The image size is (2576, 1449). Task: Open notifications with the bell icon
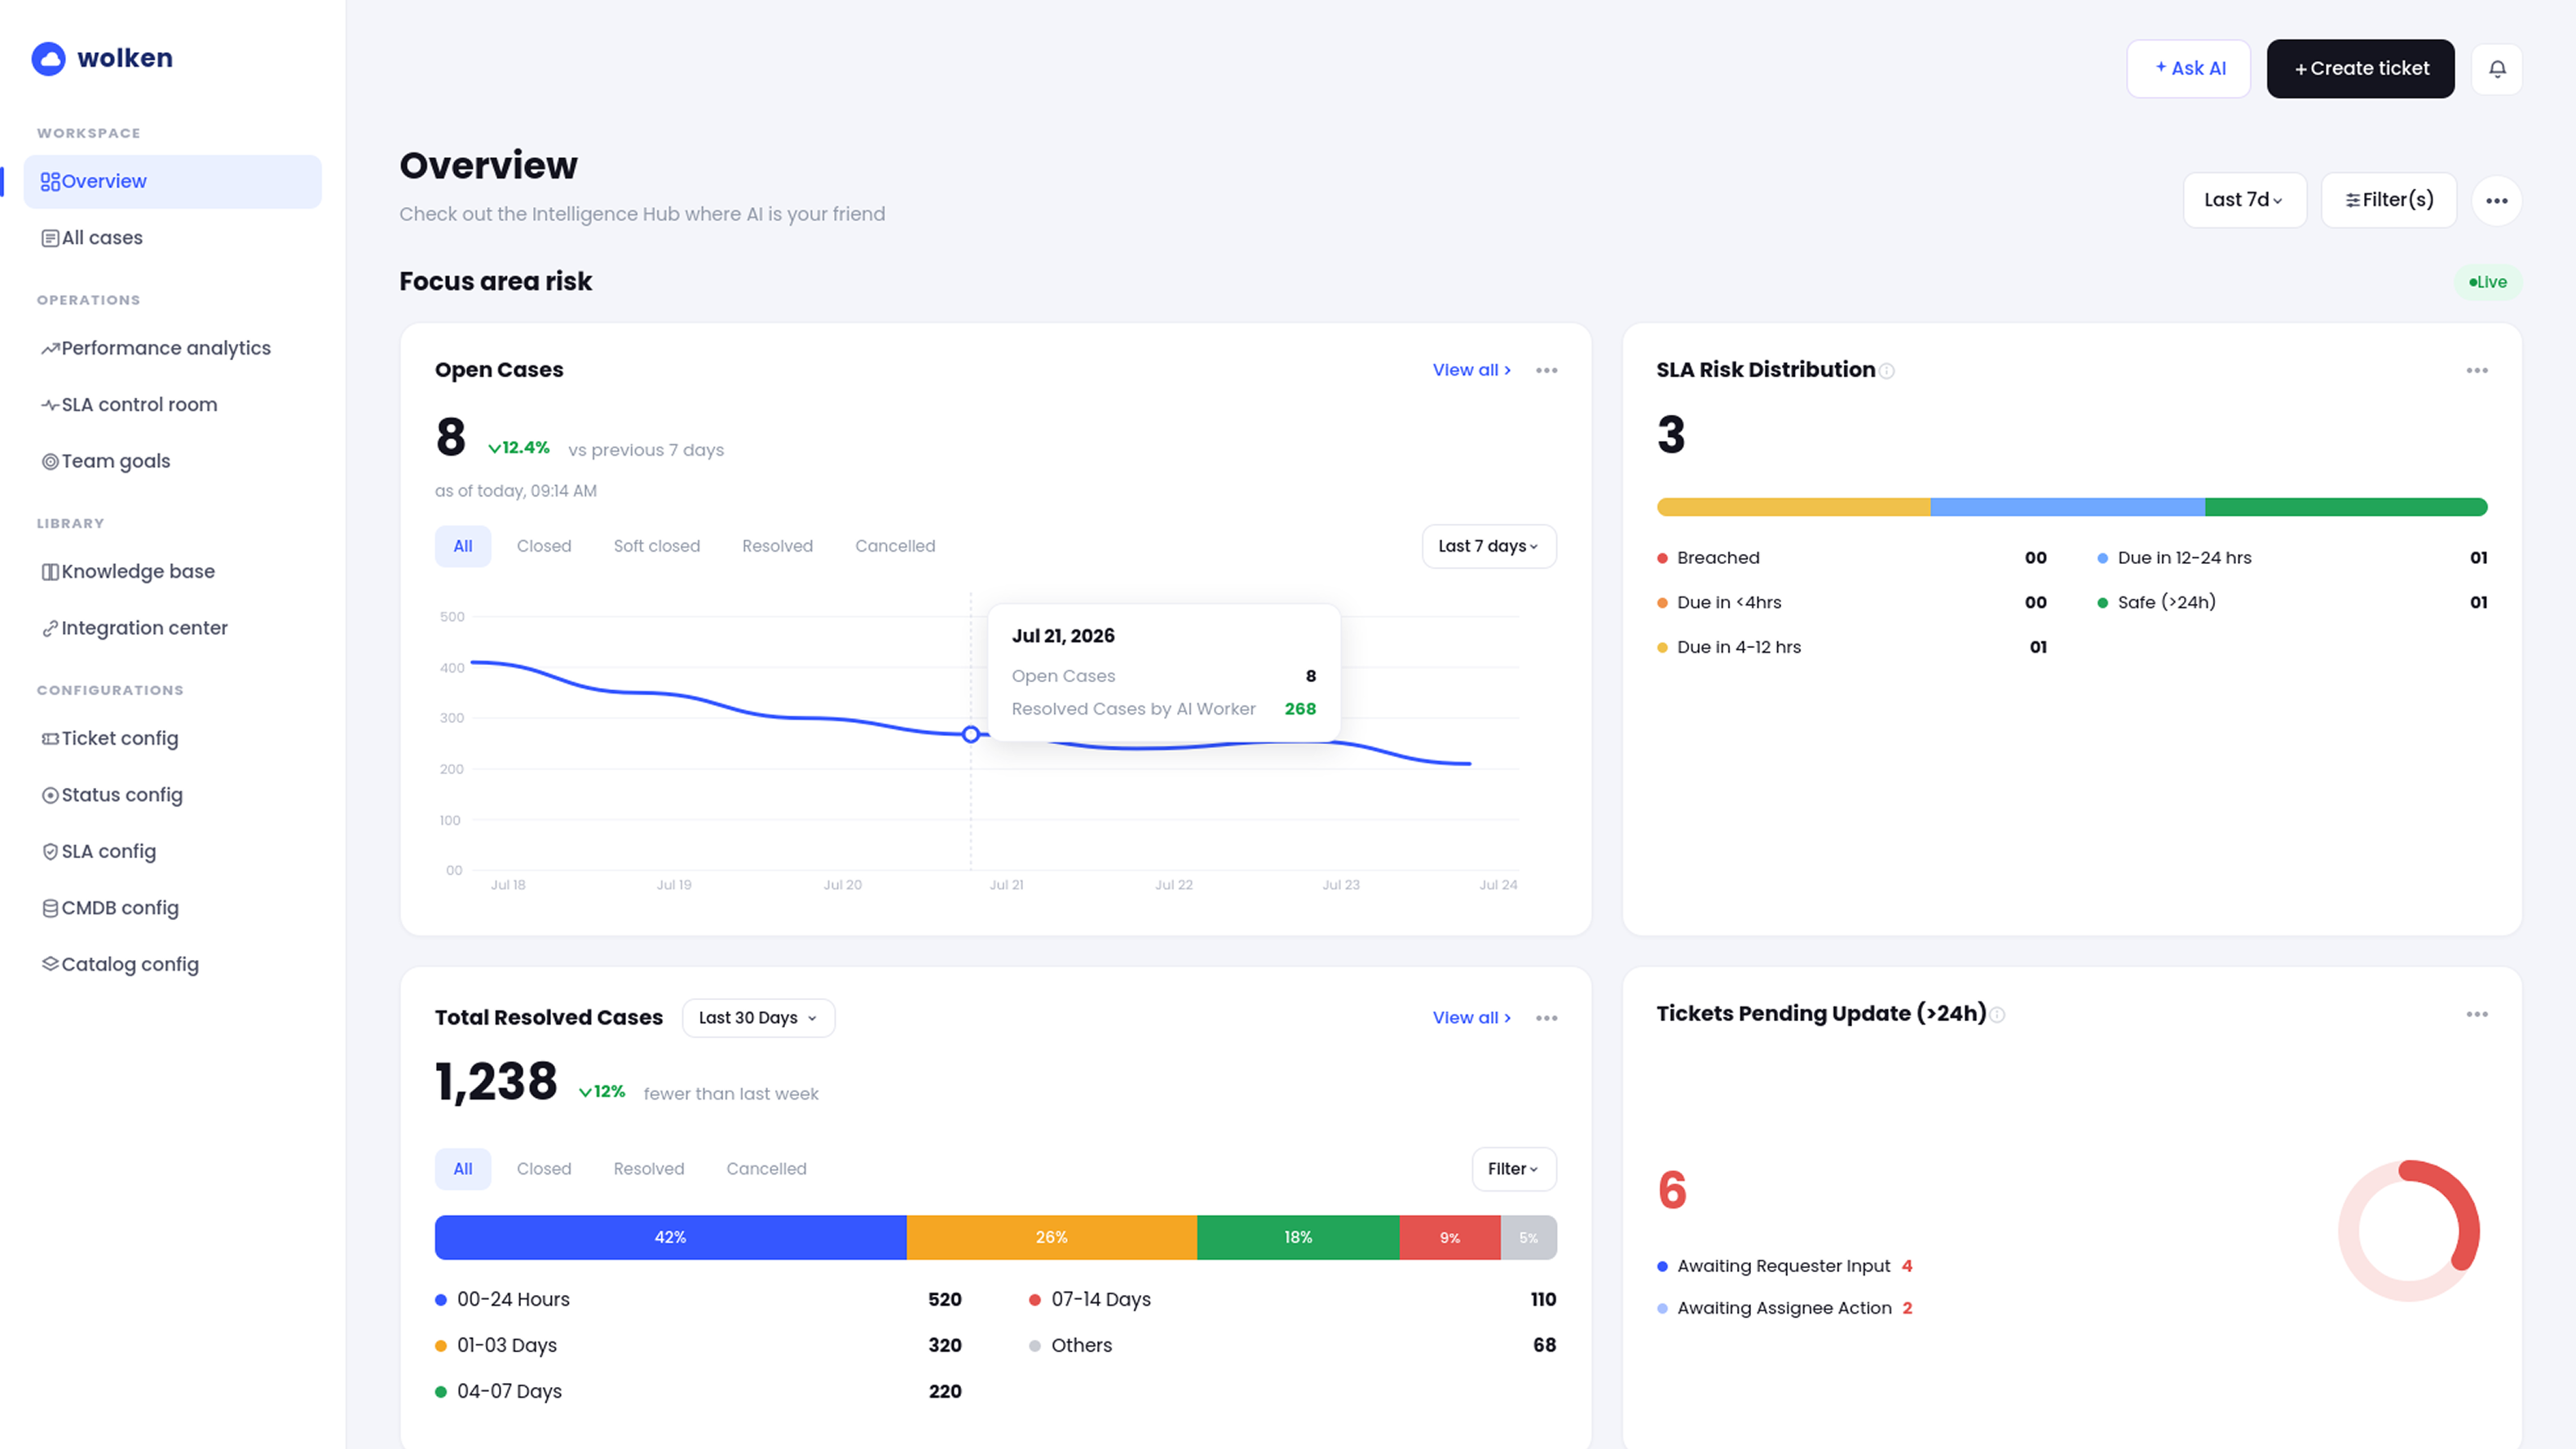(x=2497, y=69)
